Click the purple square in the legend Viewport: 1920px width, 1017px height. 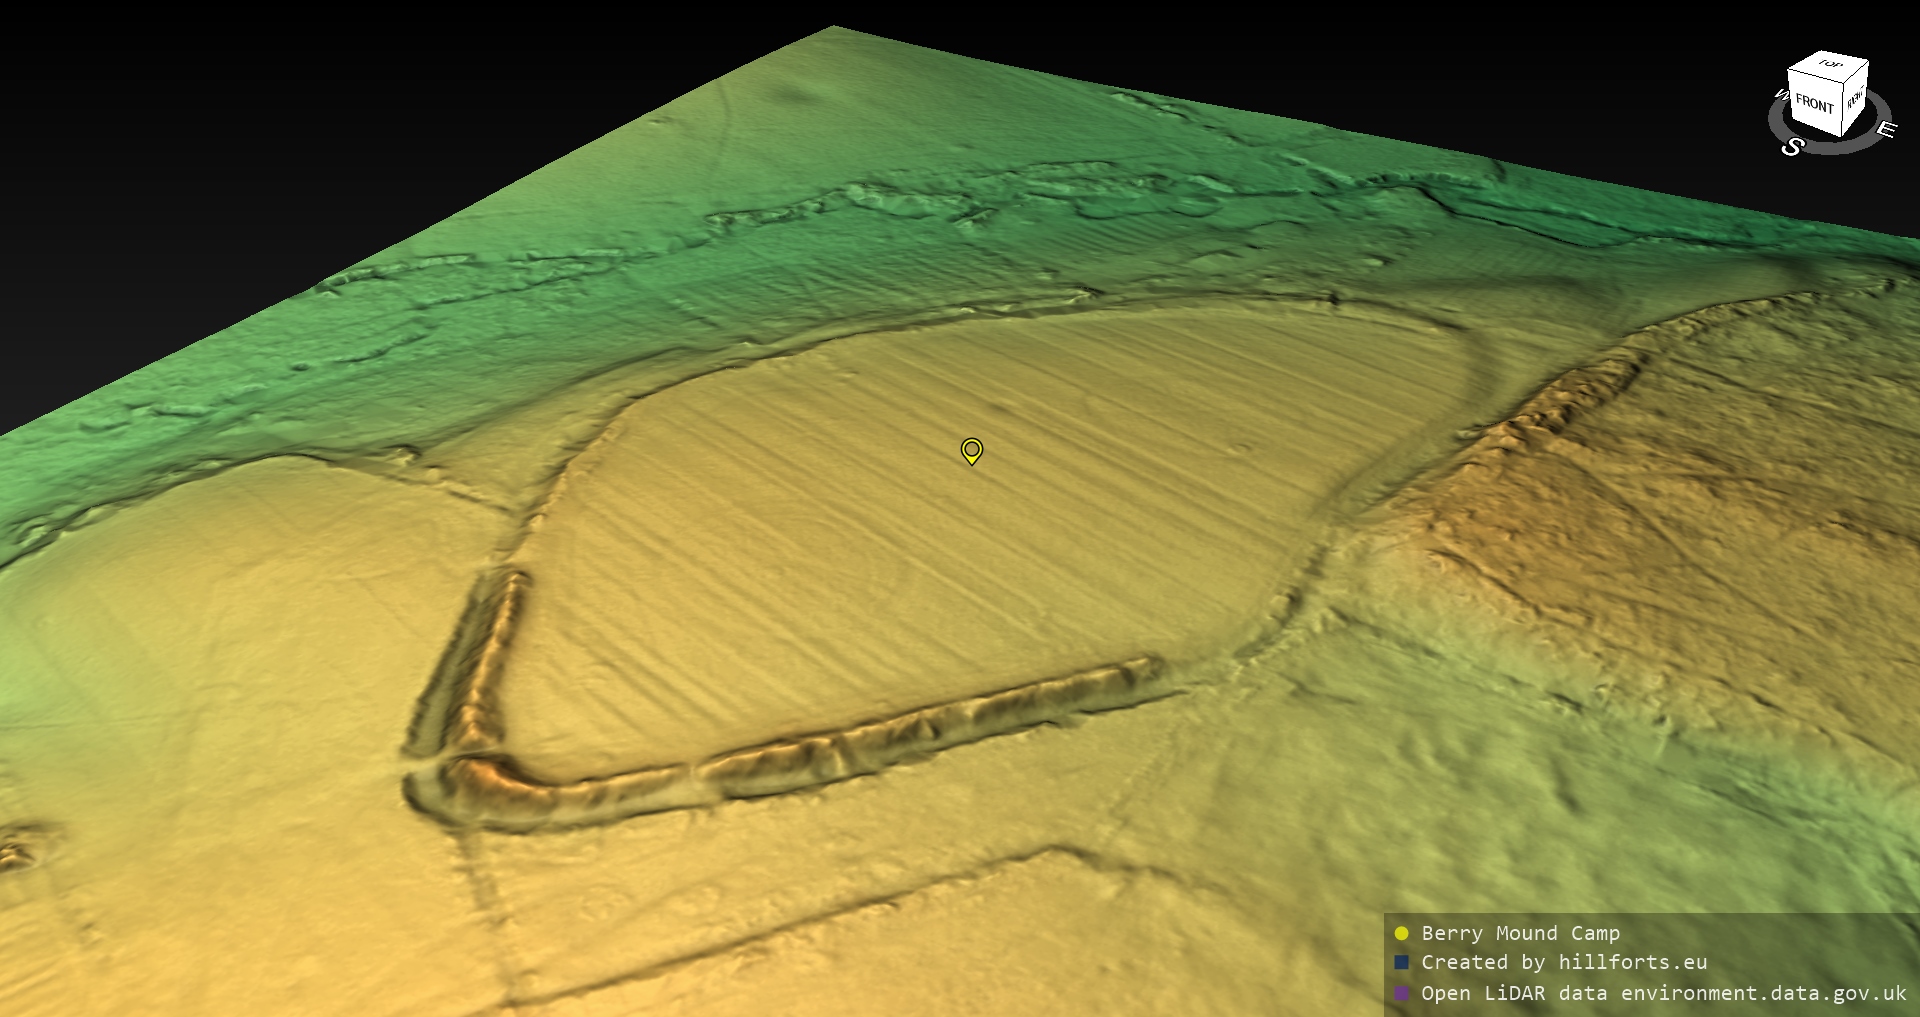(1401, 993)
